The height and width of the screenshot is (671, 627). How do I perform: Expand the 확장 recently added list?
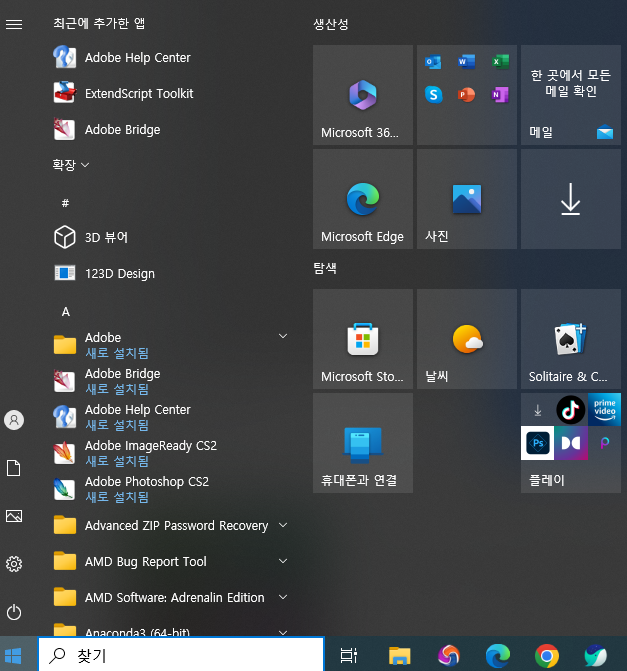tap(71, 165)
